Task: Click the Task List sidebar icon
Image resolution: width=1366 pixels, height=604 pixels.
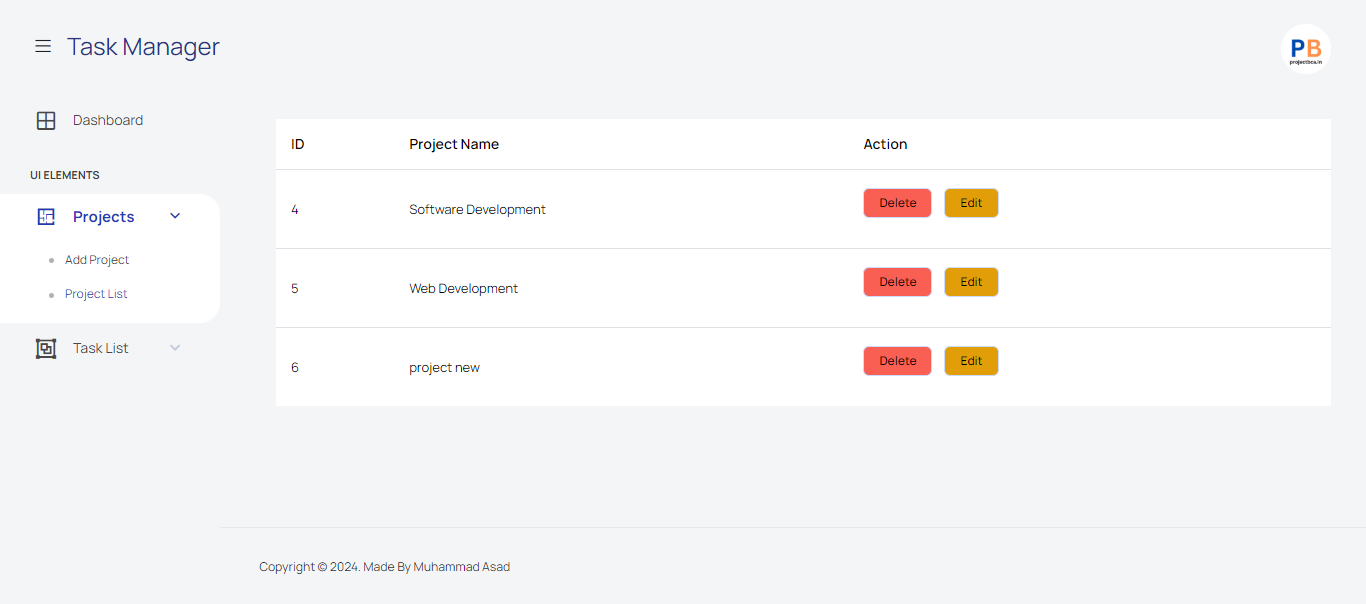Action: [46, 348]
